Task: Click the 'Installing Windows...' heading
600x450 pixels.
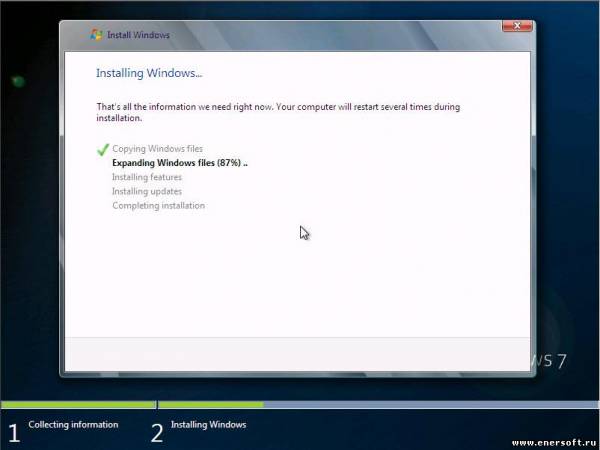Action: click(149, 73)
